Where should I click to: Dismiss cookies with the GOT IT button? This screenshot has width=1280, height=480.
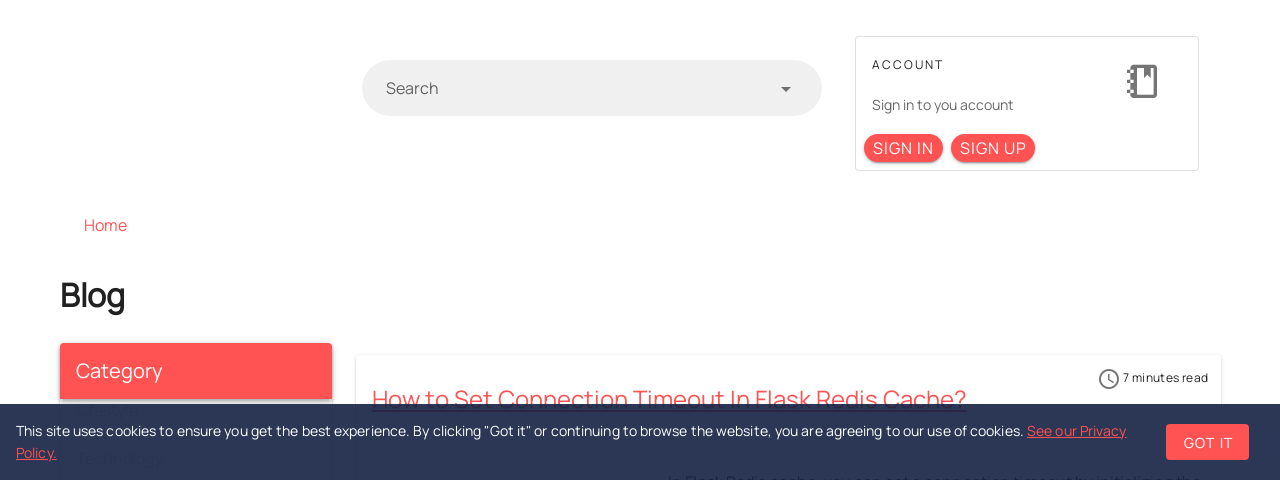click(x=1207, y=442)
